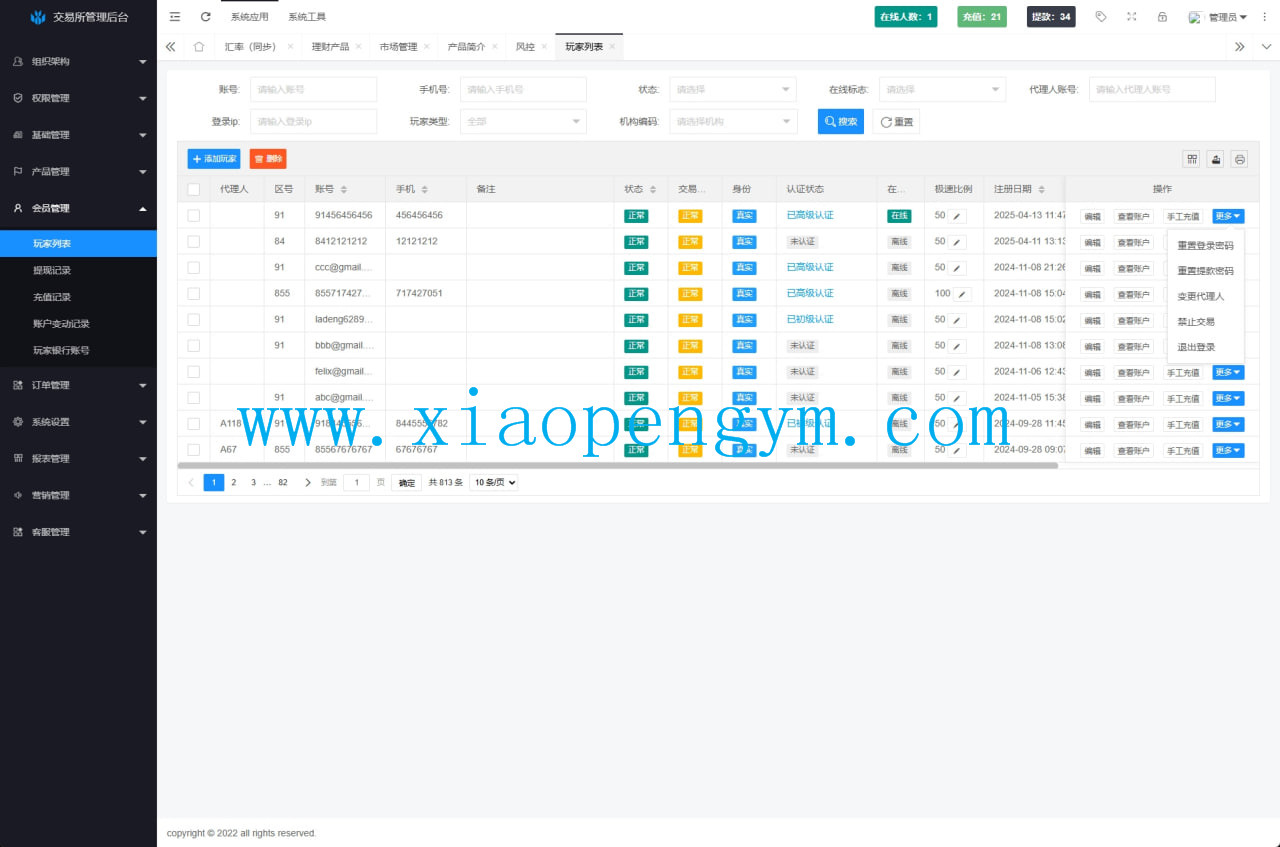The height and width of the screenshot is (847, 1280).
Task: Open the 玩家类型 dropdown
Action: (523, 121)
